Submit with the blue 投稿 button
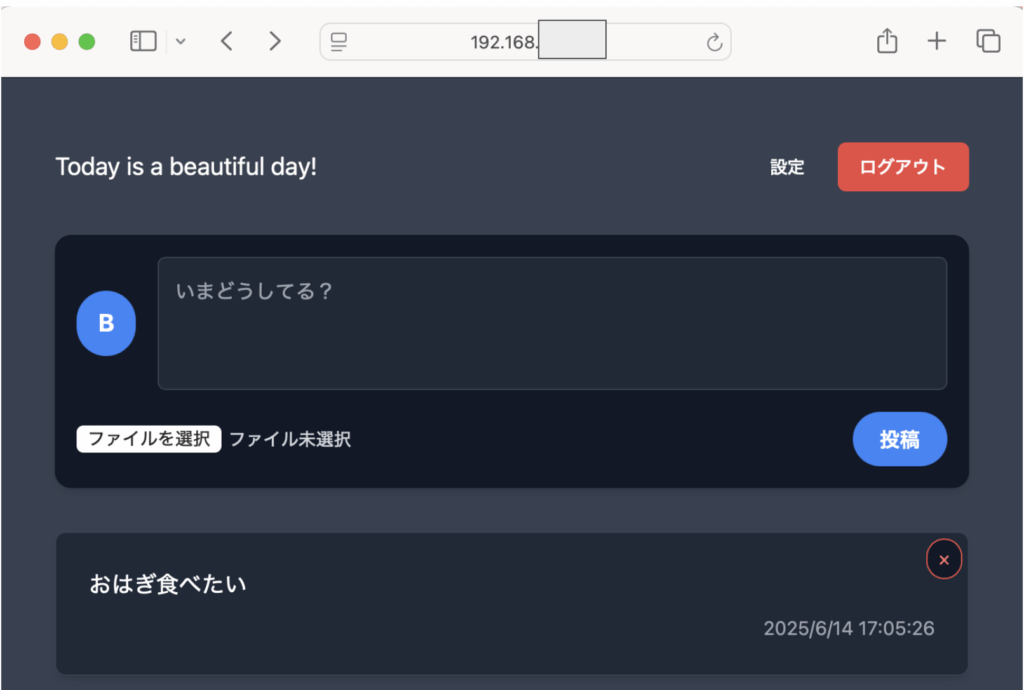1024x690 pixels. tap(900, 439)
